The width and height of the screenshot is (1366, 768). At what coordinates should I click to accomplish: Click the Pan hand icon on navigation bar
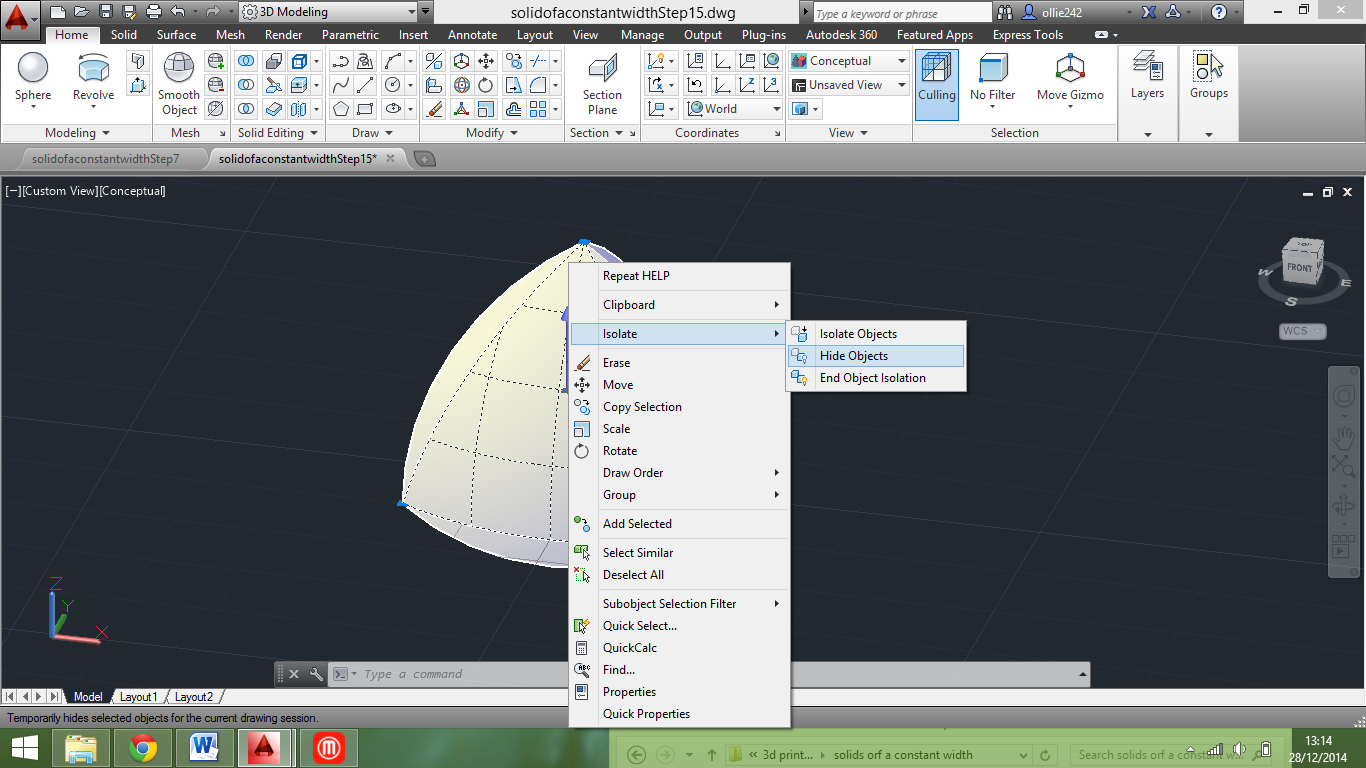point(1342,436)
